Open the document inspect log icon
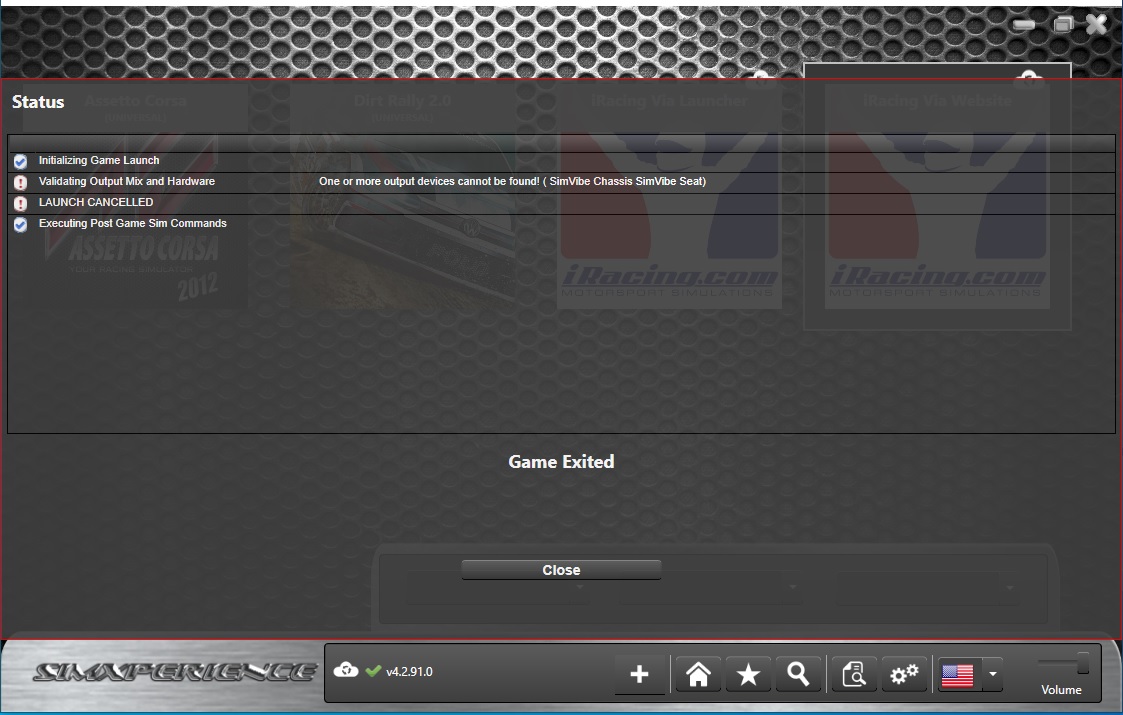The height and width of the screenshot is (715, 1123). [854, 674]
